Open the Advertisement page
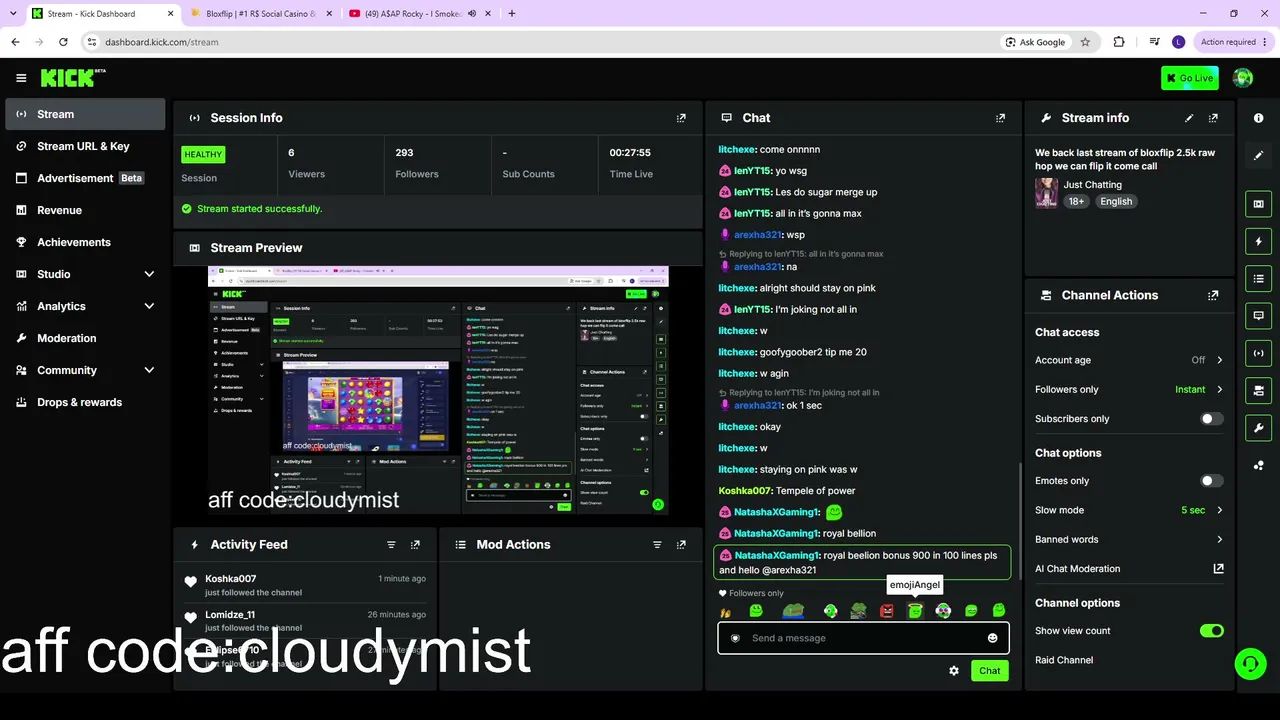This screenshot has width=1280, height=720. (x=85, y=178)
